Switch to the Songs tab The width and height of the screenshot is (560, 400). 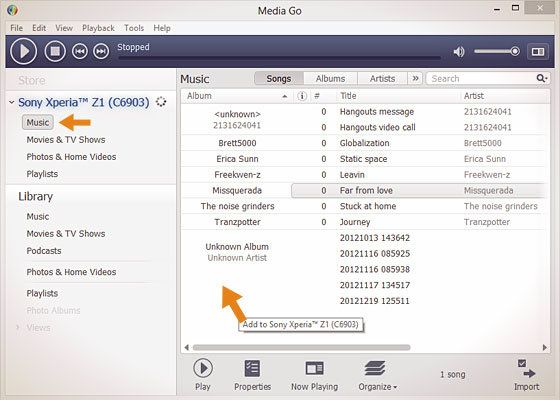(279, 79)
